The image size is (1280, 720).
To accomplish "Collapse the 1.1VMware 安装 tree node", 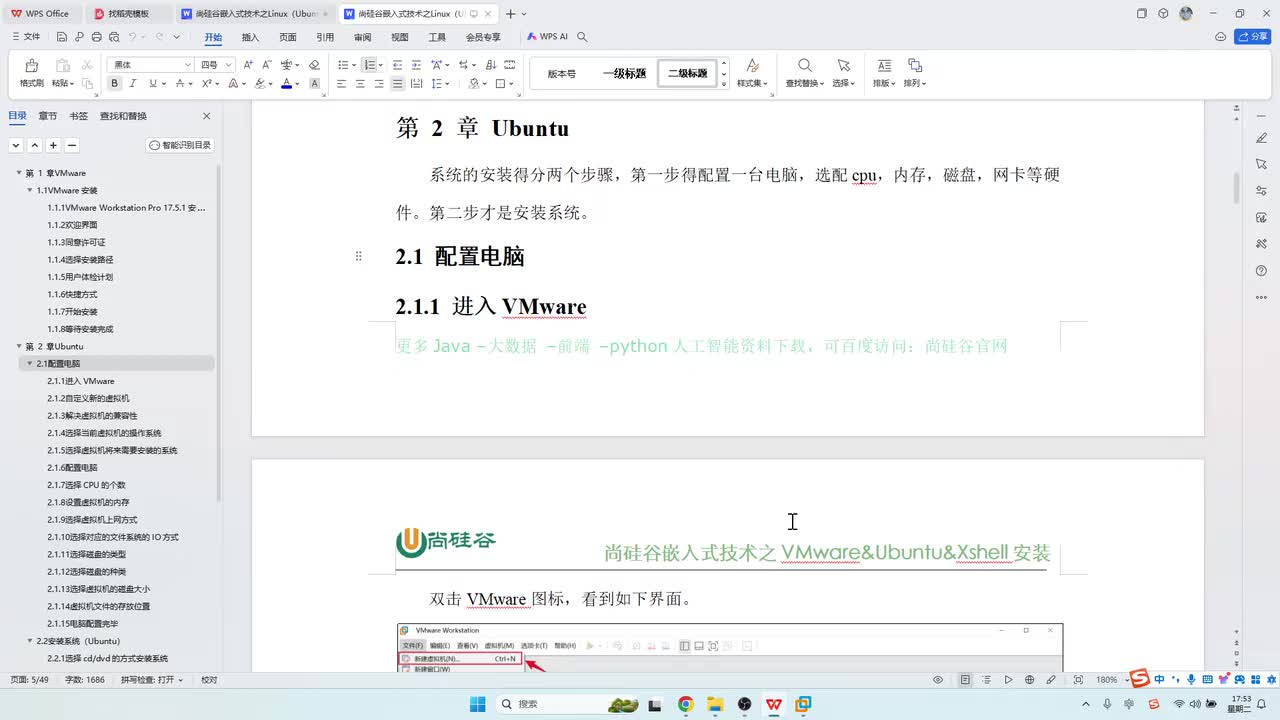I will coord(30,190).
